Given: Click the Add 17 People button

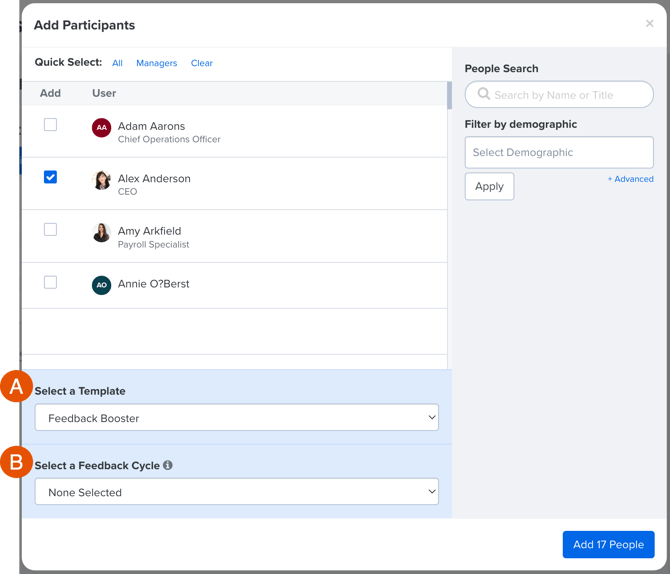Looking at the screenshot, I should pos(608,545).
